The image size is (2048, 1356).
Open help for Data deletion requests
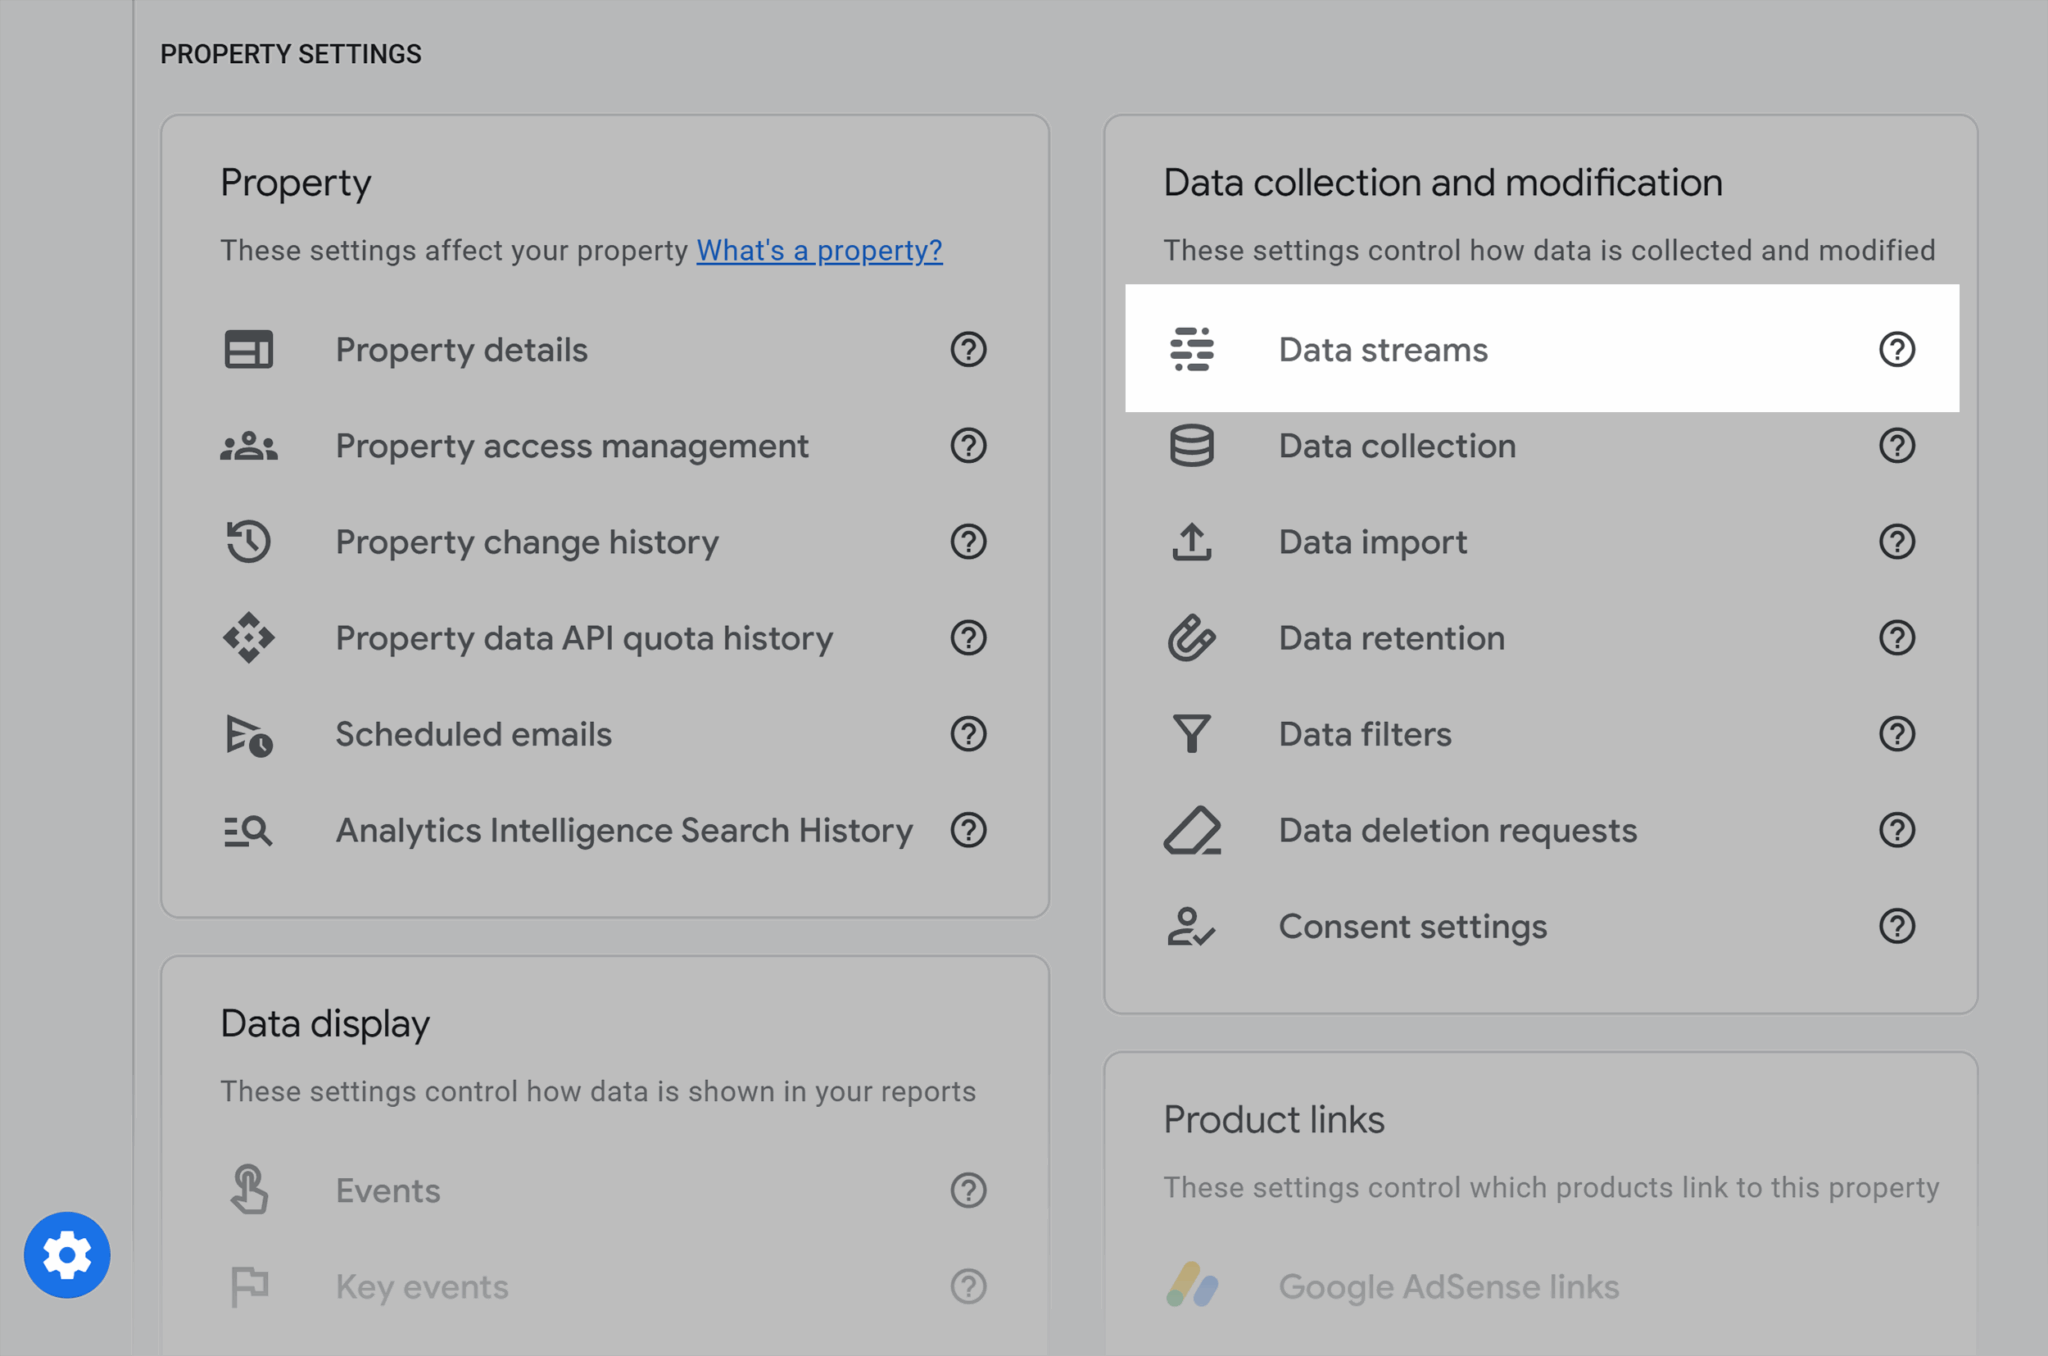(1897, 830)
